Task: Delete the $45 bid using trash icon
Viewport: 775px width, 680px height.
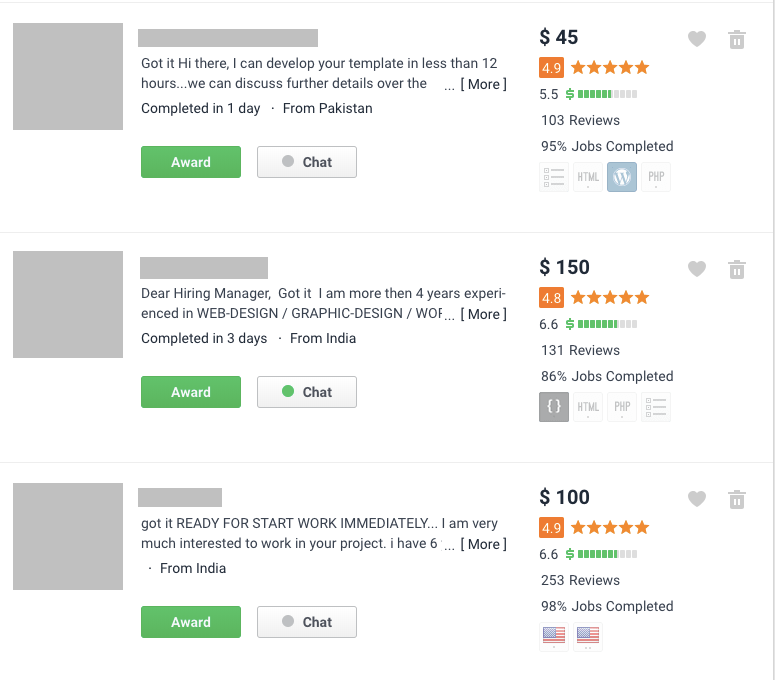Action: [737, 39]
